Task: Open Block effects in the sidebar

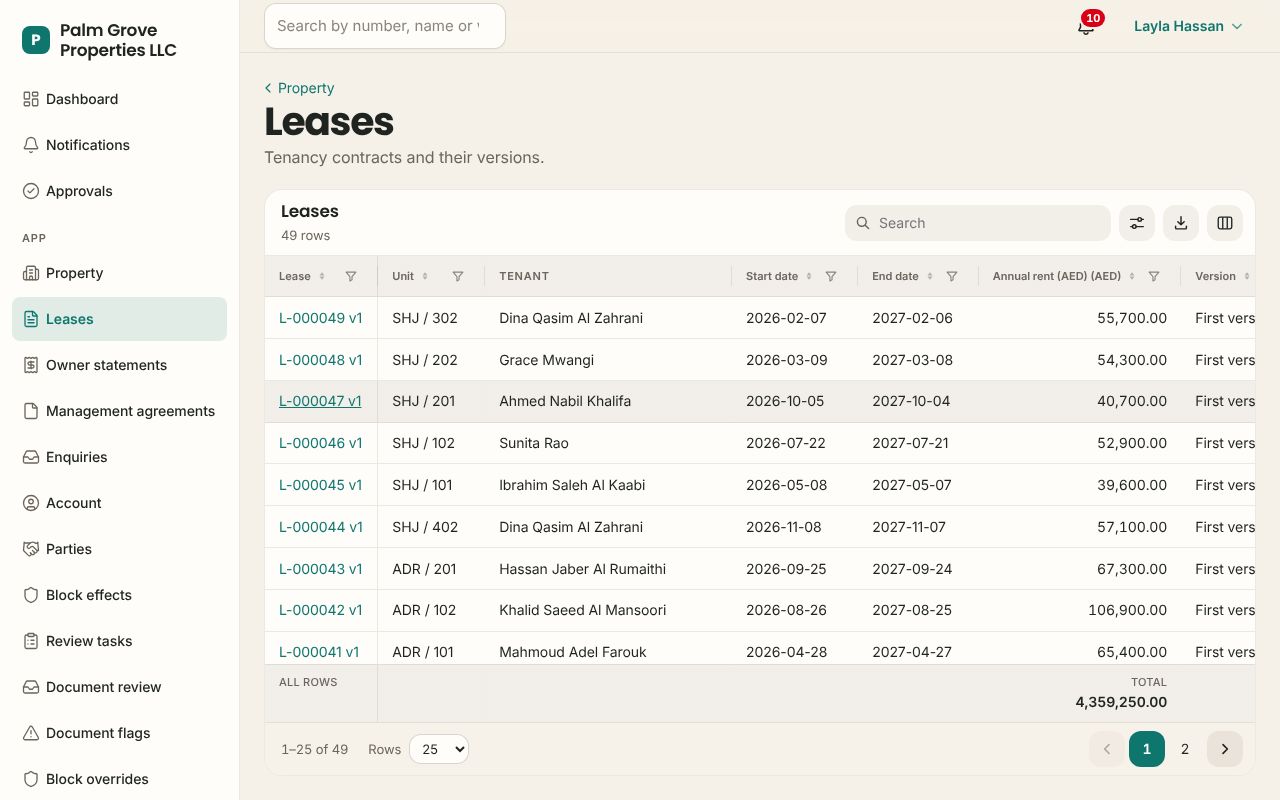Action: point(120,595)
